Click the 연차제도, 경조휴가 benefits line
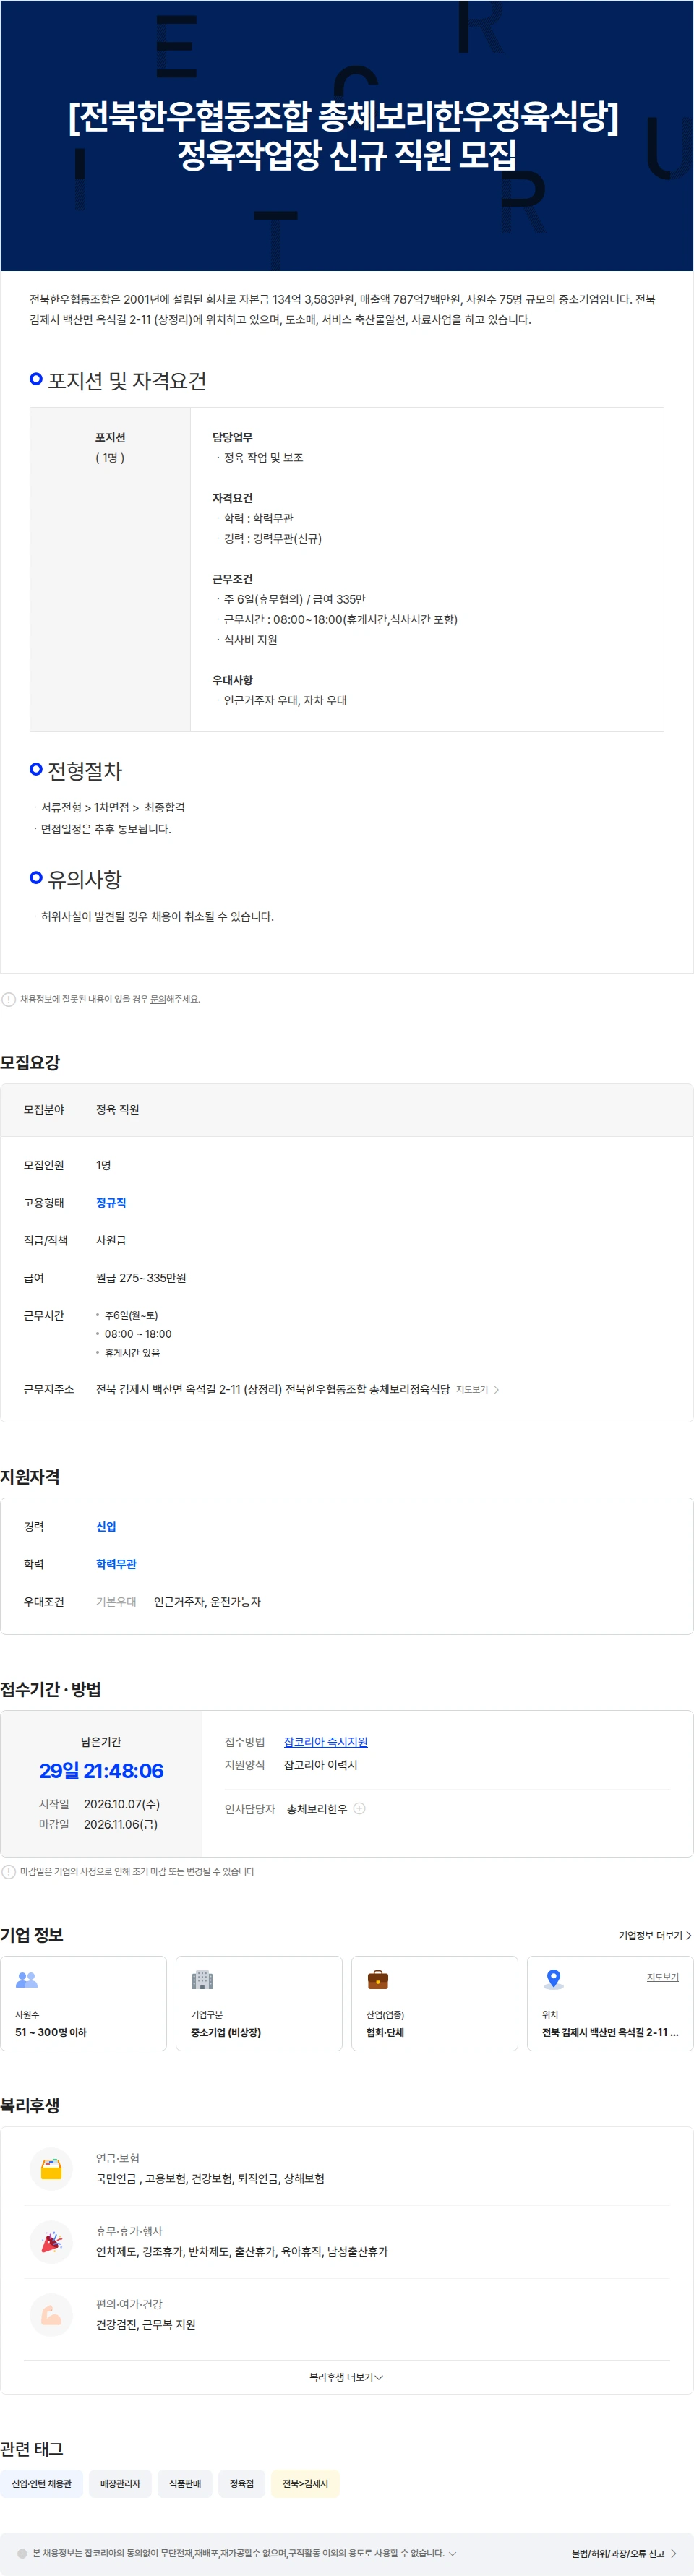Image resolution: width=694 pixels, height=2576 pixels. (x=242, y=2252)
